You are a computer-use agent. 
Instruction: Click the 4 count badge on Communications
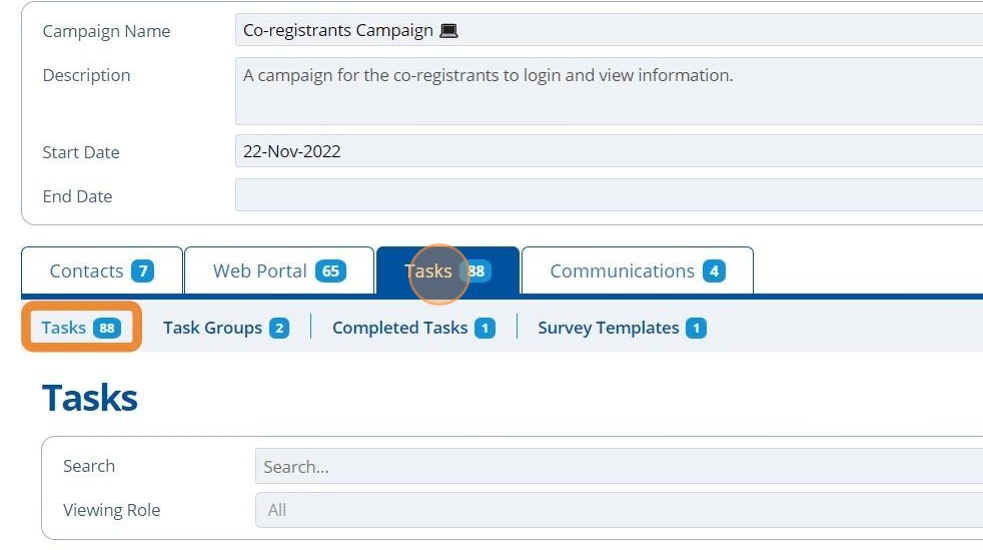713,271
